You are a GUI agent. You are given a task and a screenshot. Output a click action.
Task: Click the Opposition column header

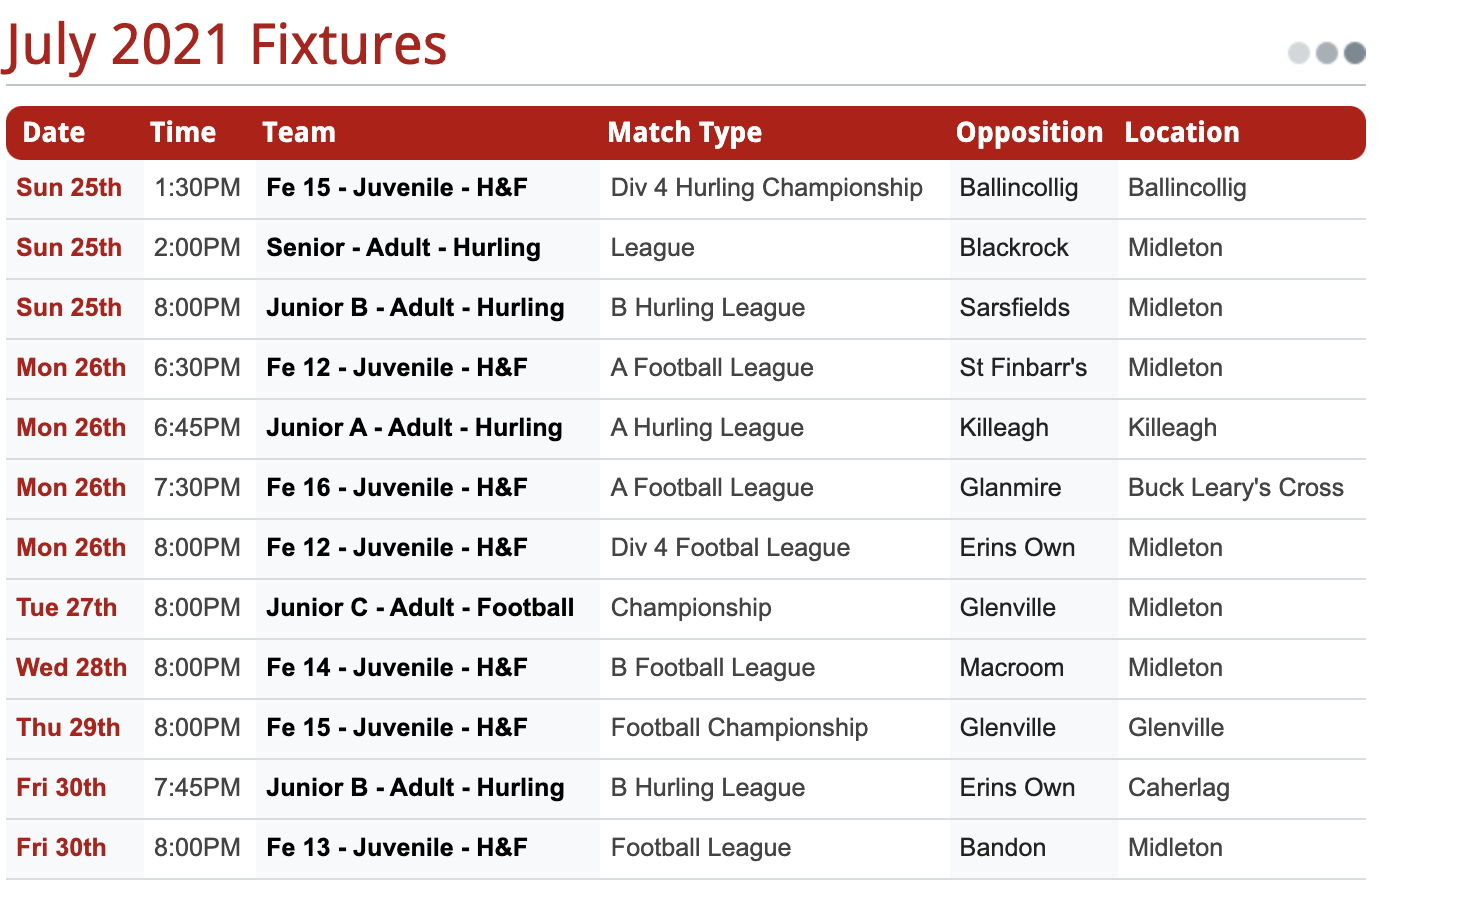[1029, 132]
